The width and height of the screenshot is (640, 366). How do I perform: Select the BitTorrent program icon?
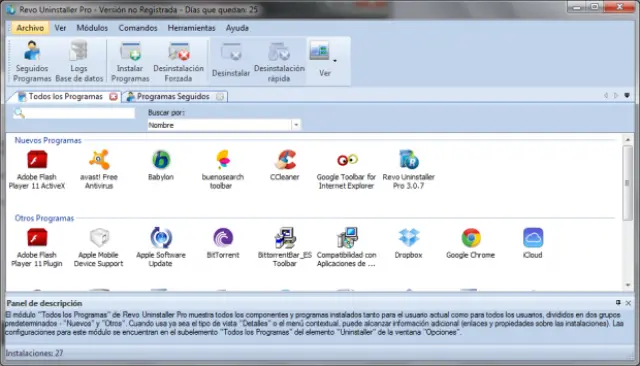click(223, 244)
